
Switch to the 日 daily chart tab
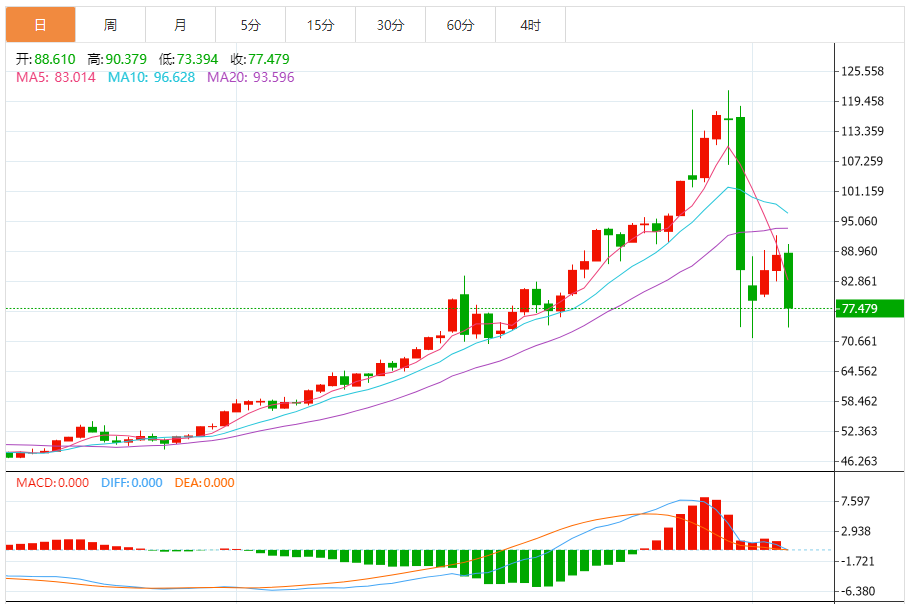tap(40, 25)
